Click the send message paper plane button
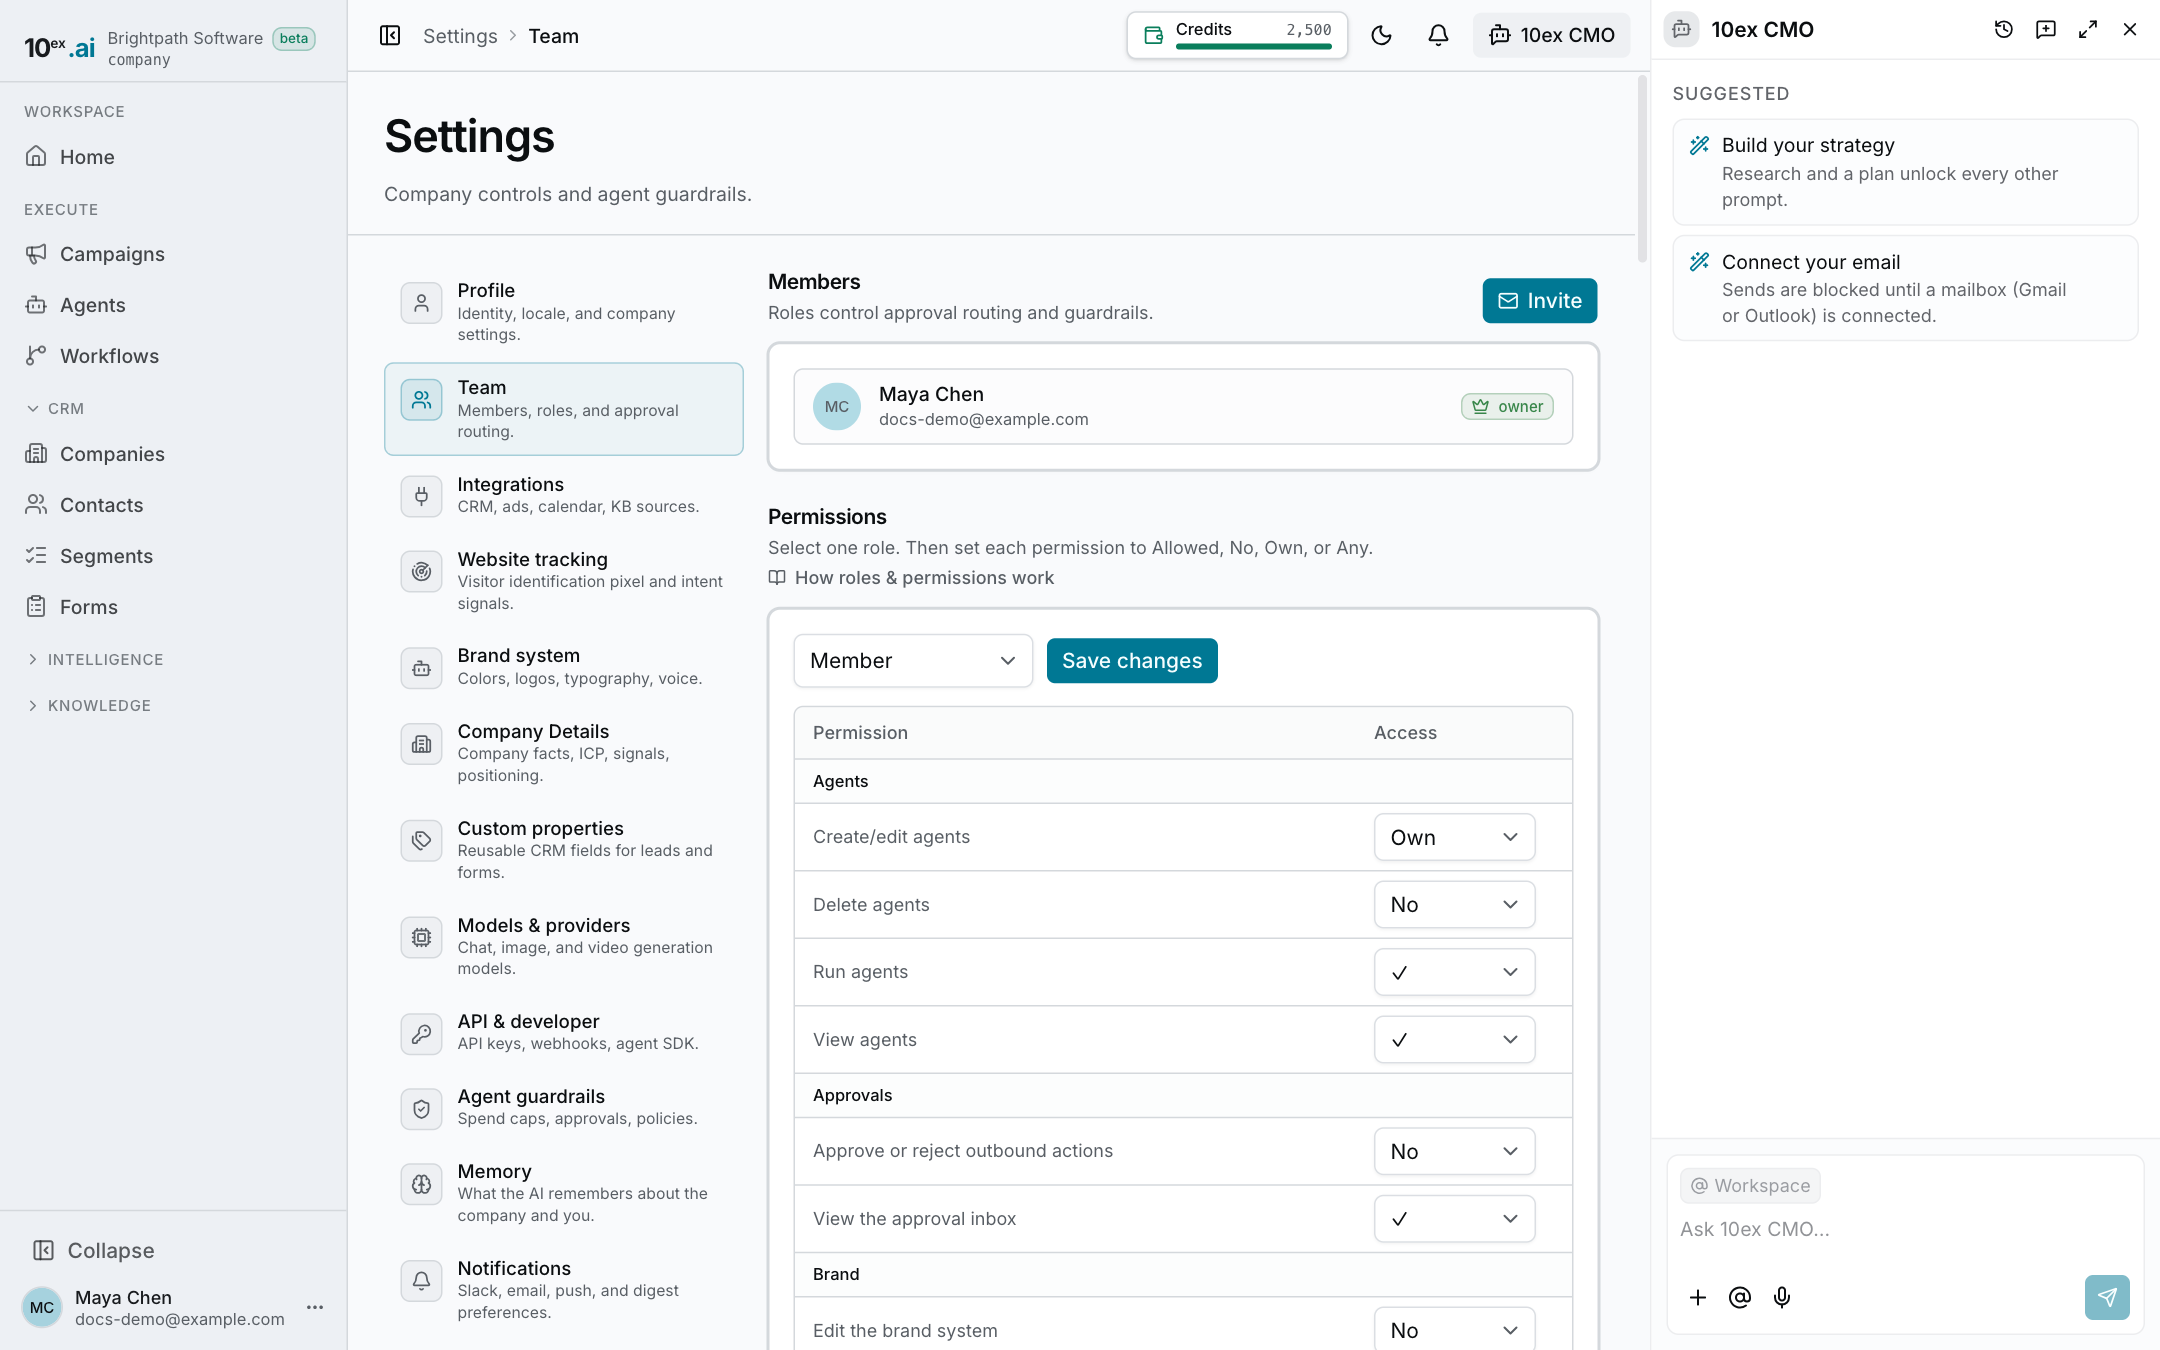2160x1350 pixels. point(2107,1297)
